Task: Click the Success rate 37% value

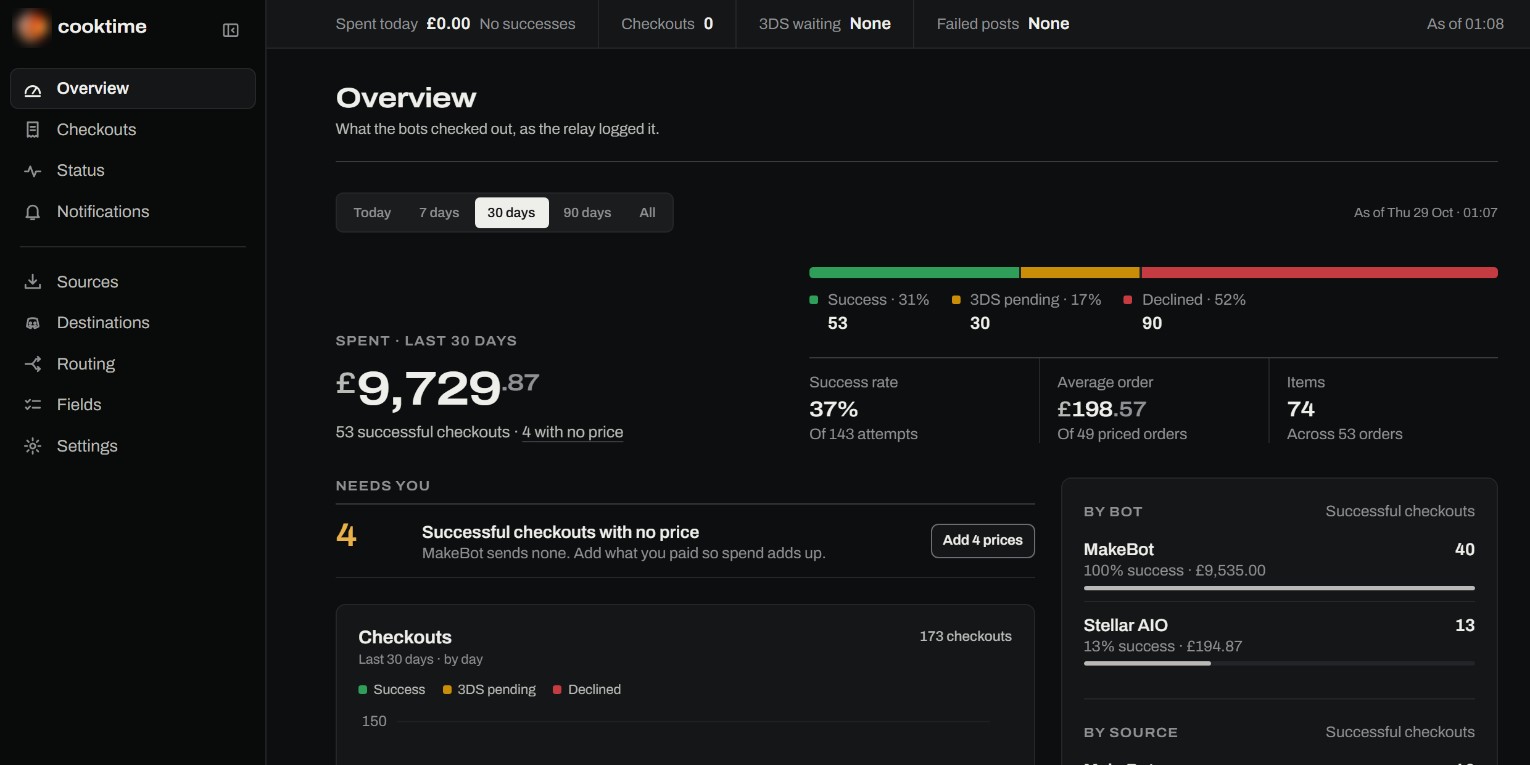Action: point(834,409)
